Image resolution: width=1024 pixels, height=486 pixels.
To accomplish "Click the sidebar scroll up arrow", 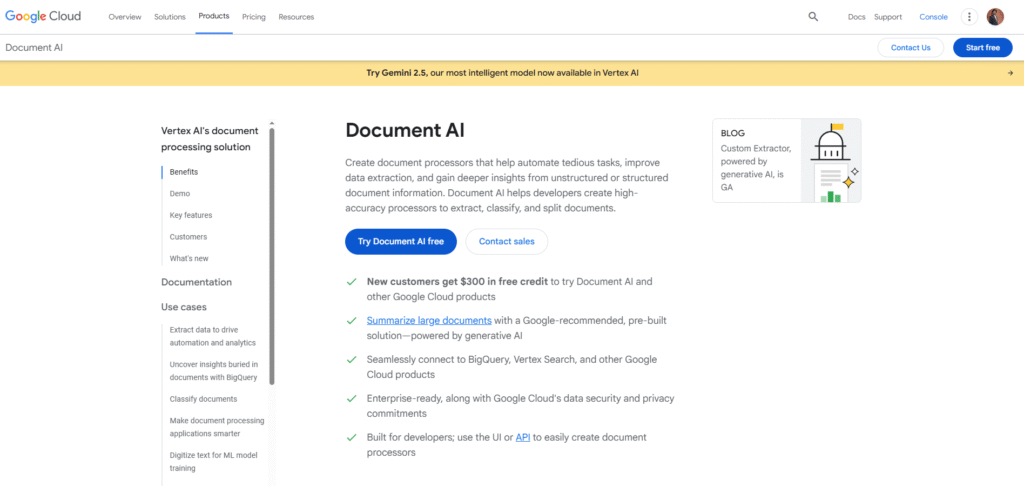I will coord(272,123).
